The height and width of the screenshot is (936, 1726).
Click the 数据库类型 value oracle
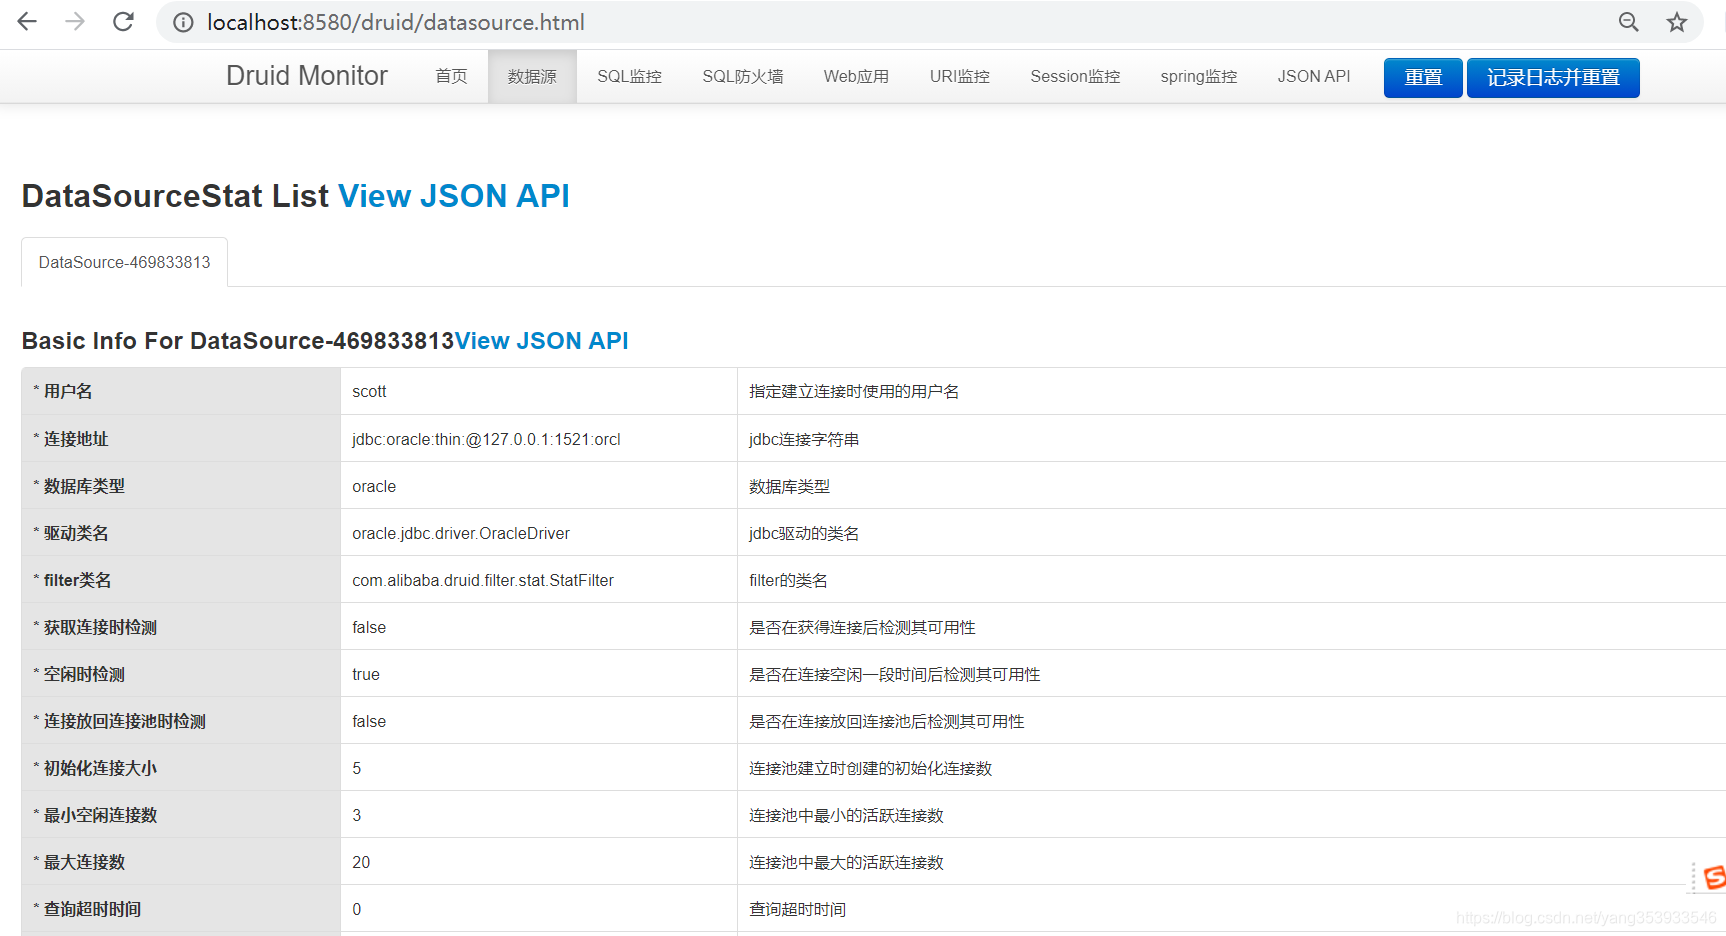pyautogui.click(x=374, y=486)
